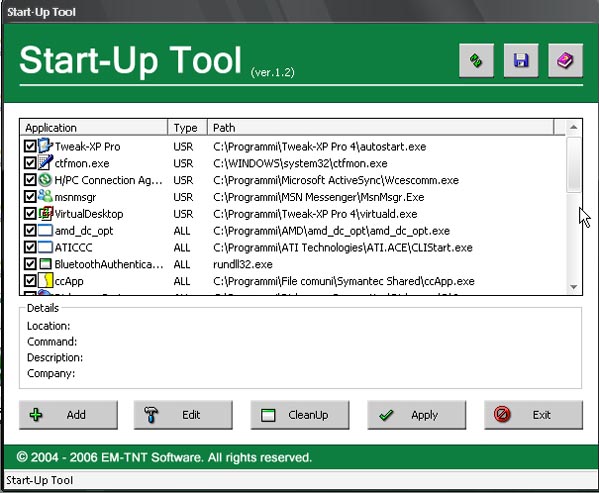
Task: Click the CleanUp button
Action: (x=300, y=415)
